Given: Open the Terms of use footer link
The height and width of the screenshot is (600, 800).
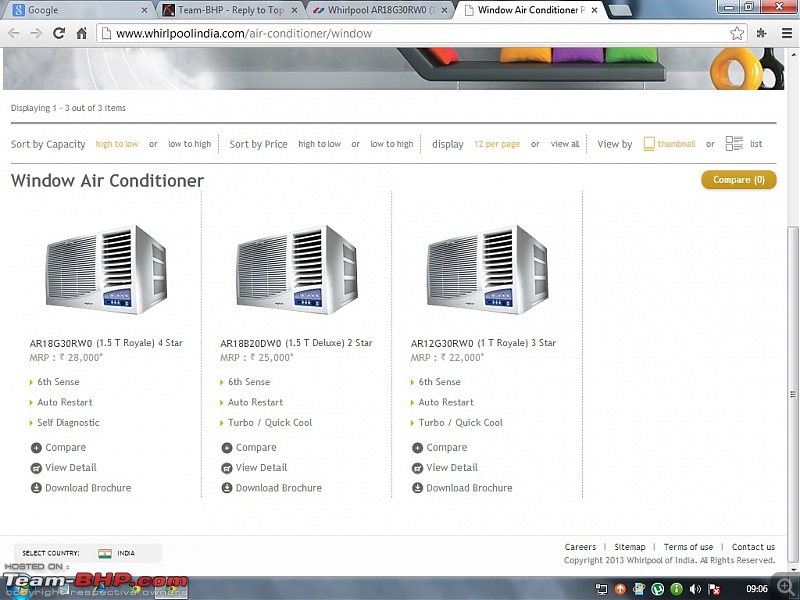Looking at the screenshot, I should point(688,547).
